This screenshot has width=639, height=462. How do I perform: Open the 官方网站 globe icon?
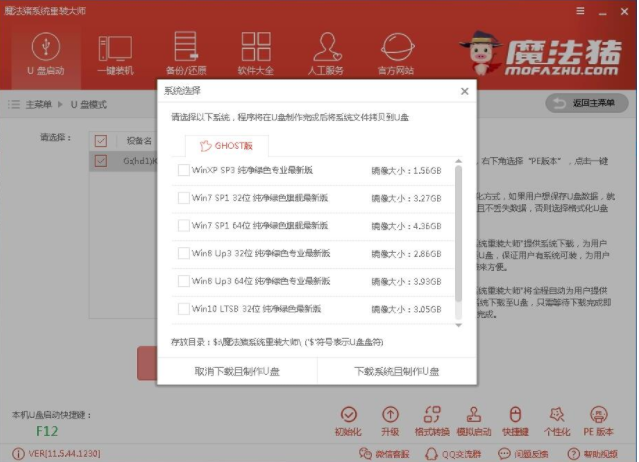(x=397, y=46)
